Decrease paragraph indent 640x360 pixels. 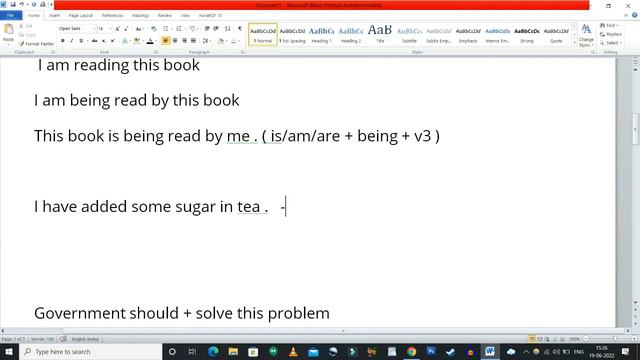tap(207, 29)
